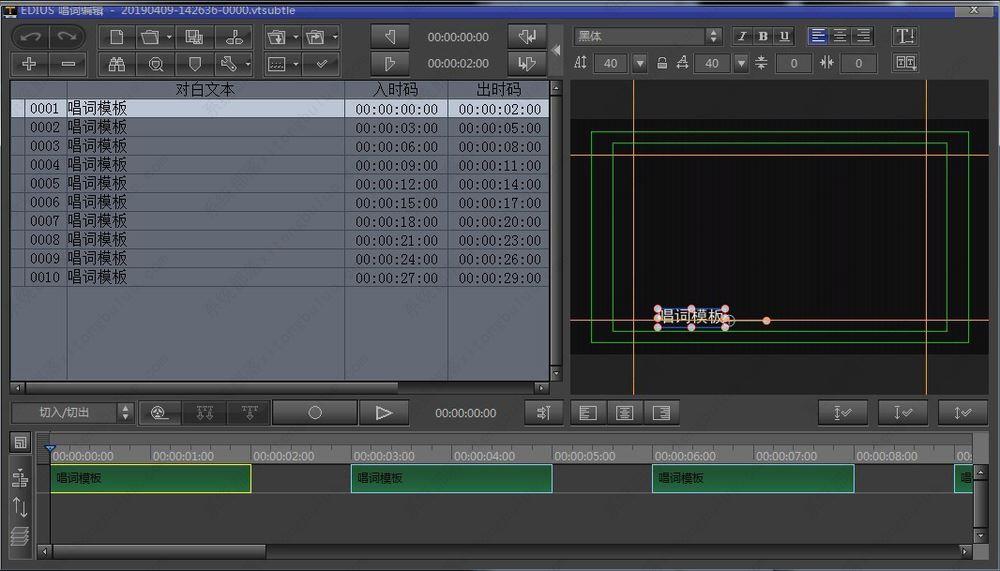Set in point with the in-marker icon
Image resolution: width=1000 pixels, height=571 pixels.
pos(390,37)
